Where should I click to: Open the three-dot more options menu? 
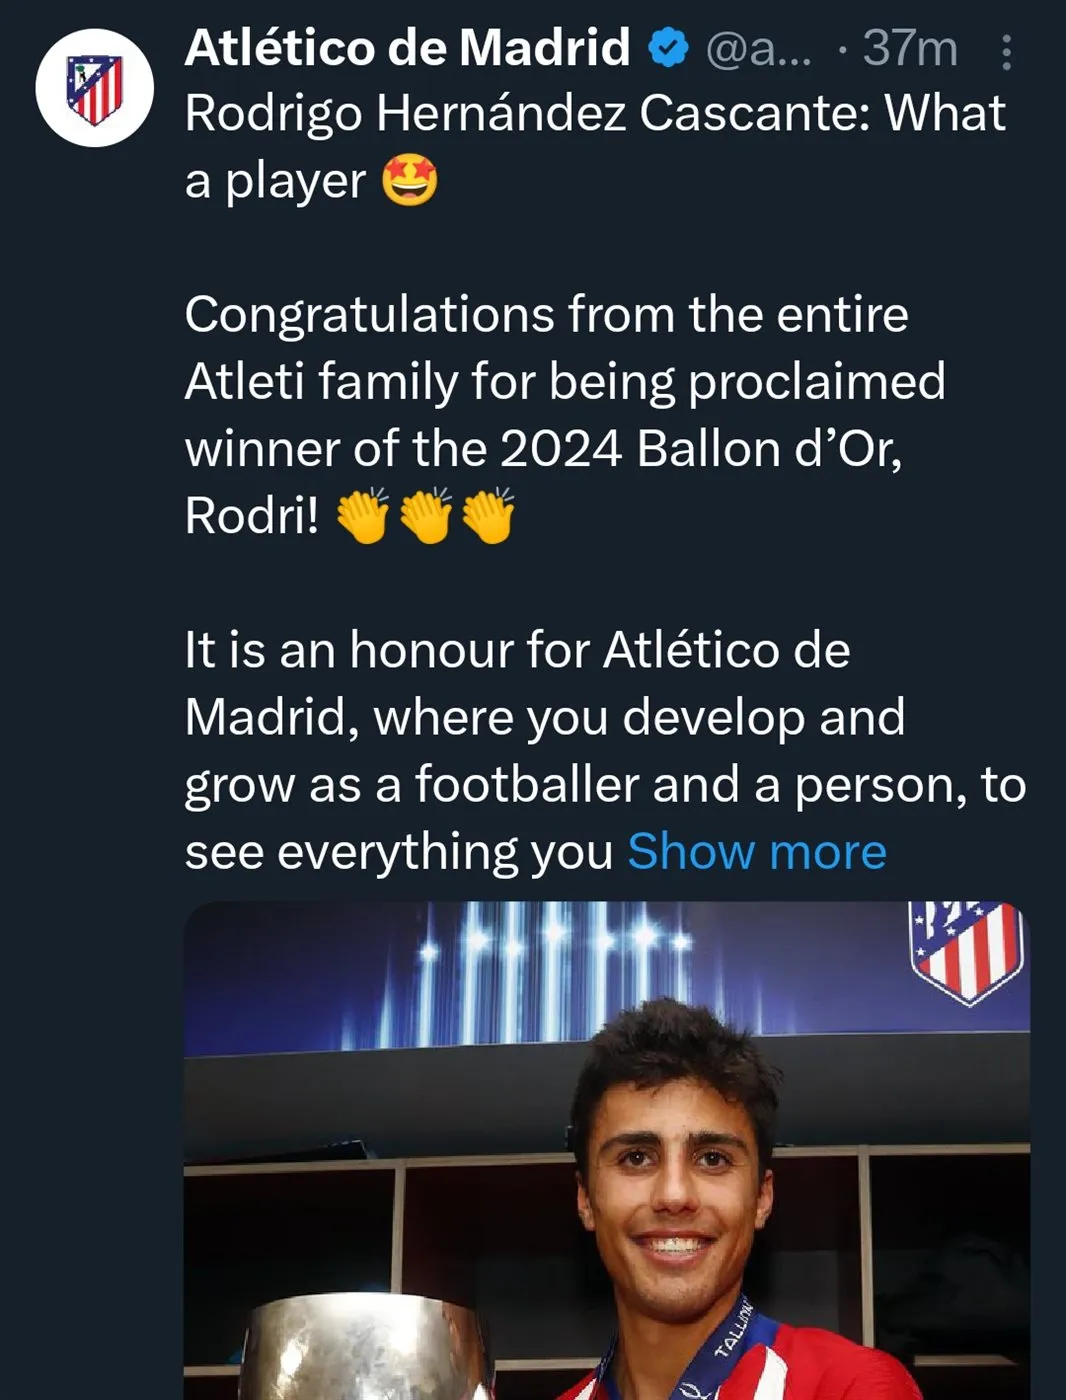point(1006,52)
